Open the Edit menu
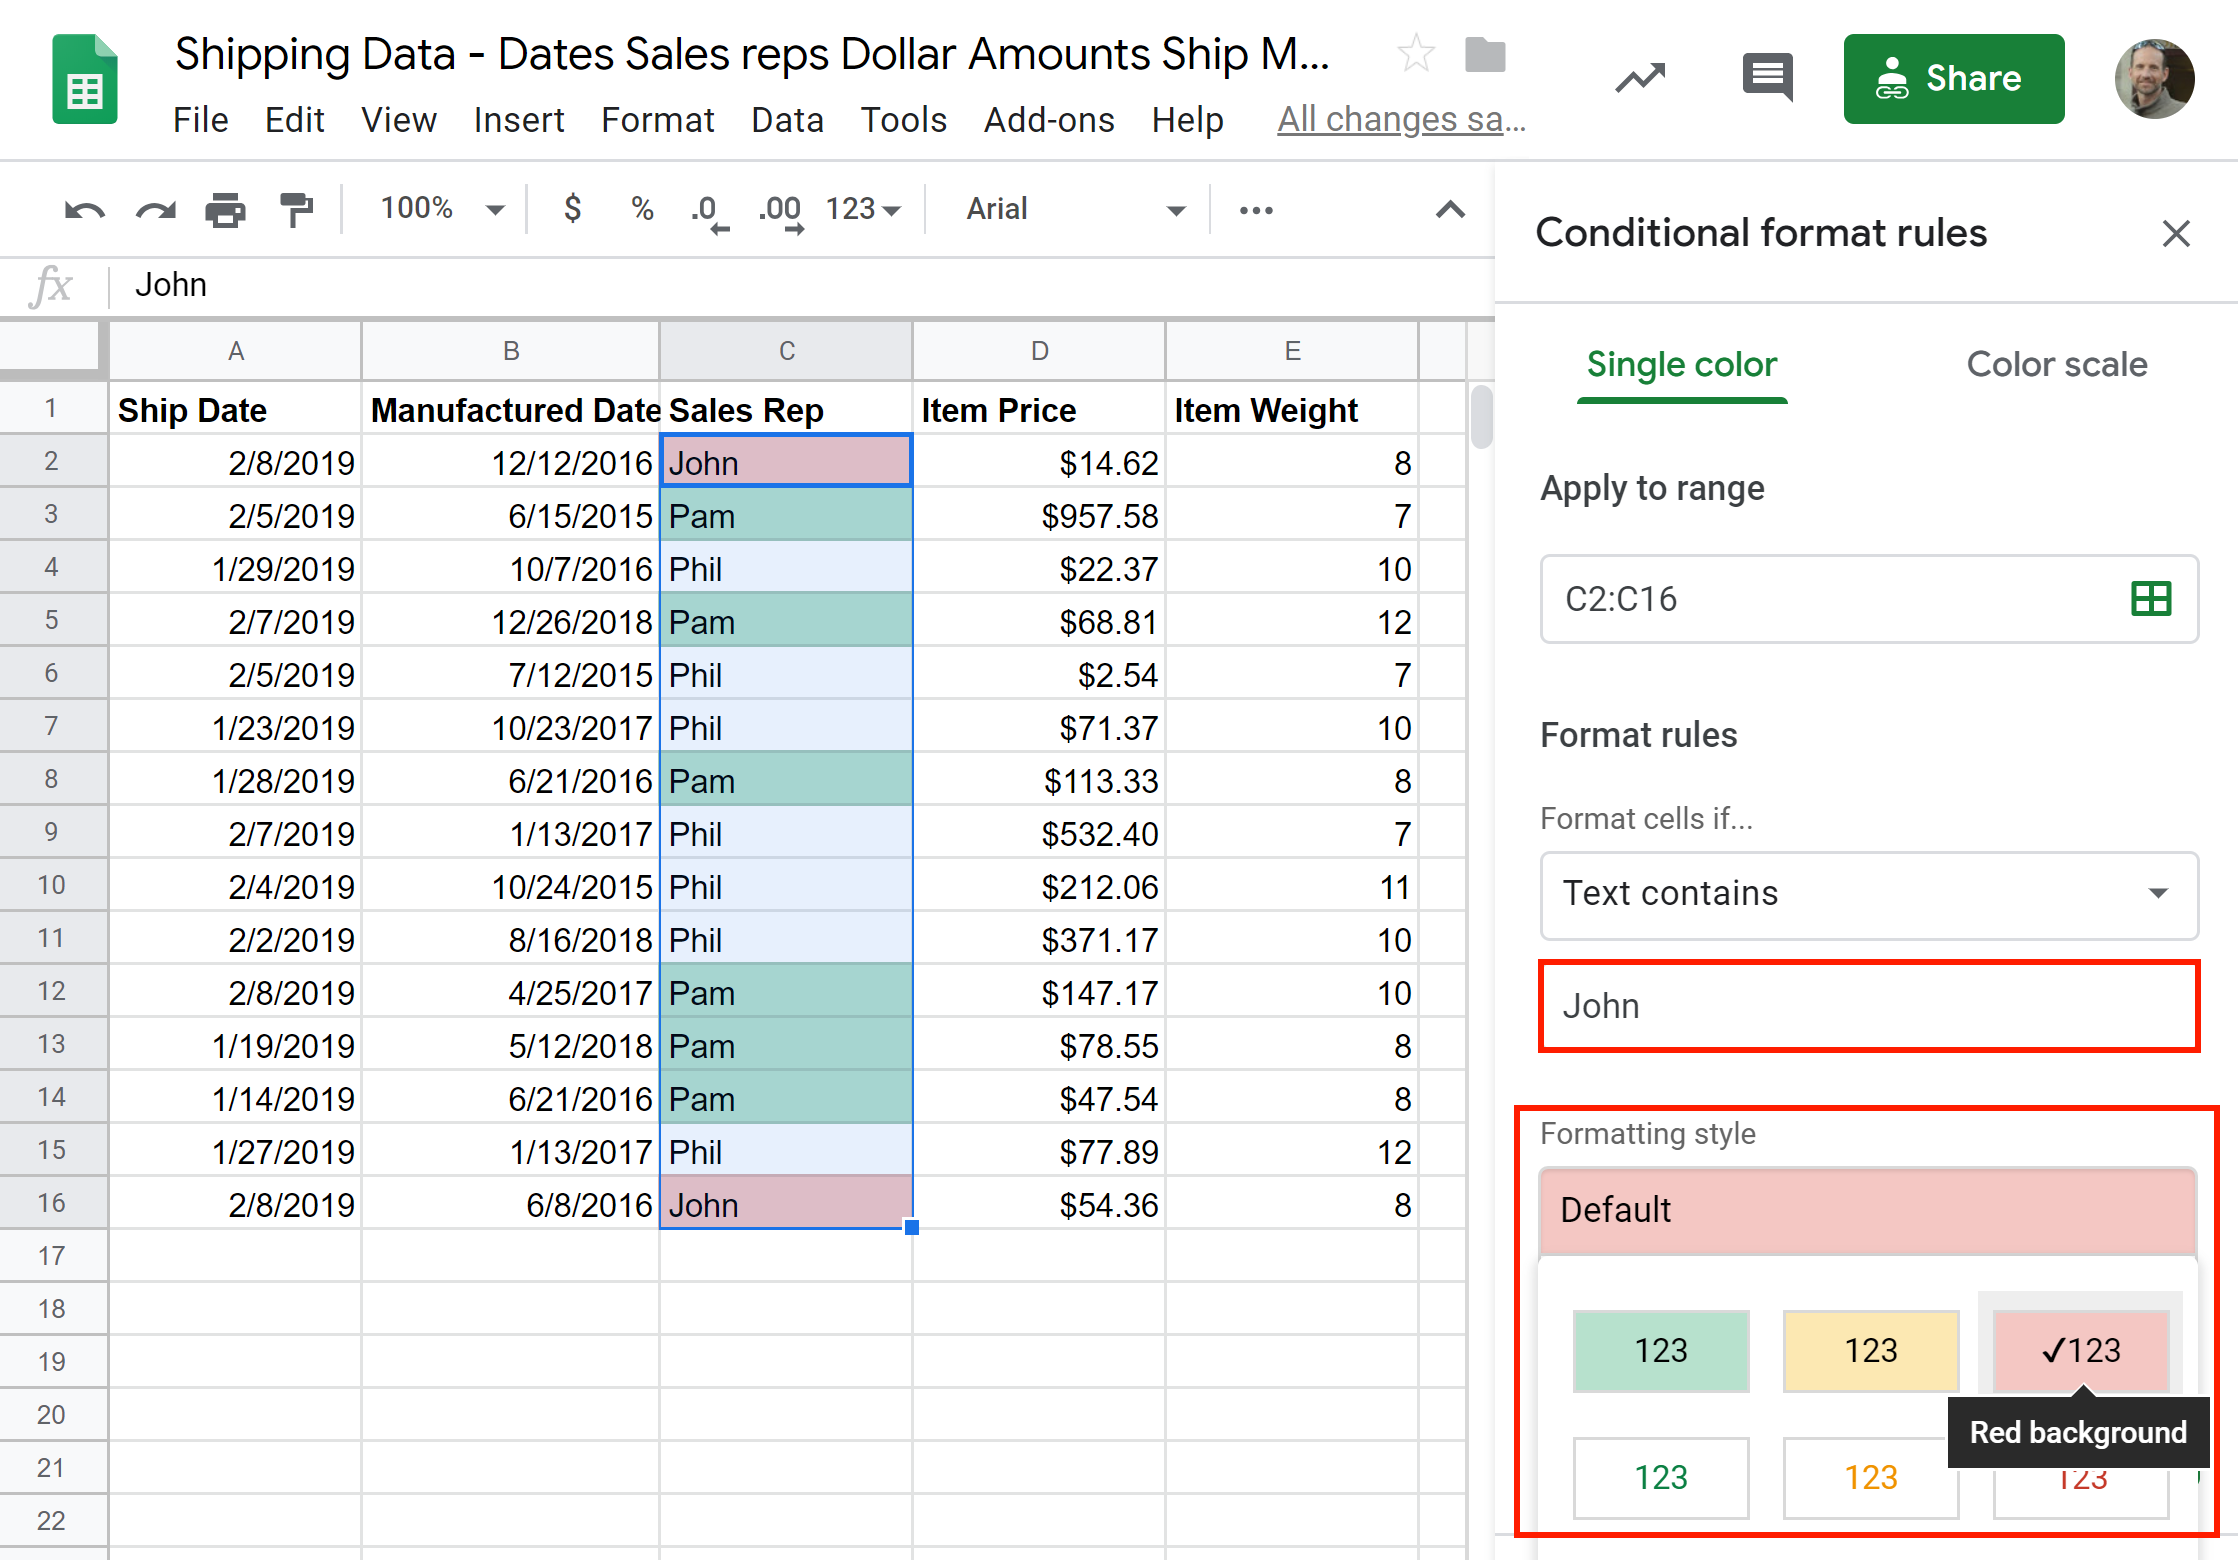The image size is (2238, 1560). click(x=294, y=120)
